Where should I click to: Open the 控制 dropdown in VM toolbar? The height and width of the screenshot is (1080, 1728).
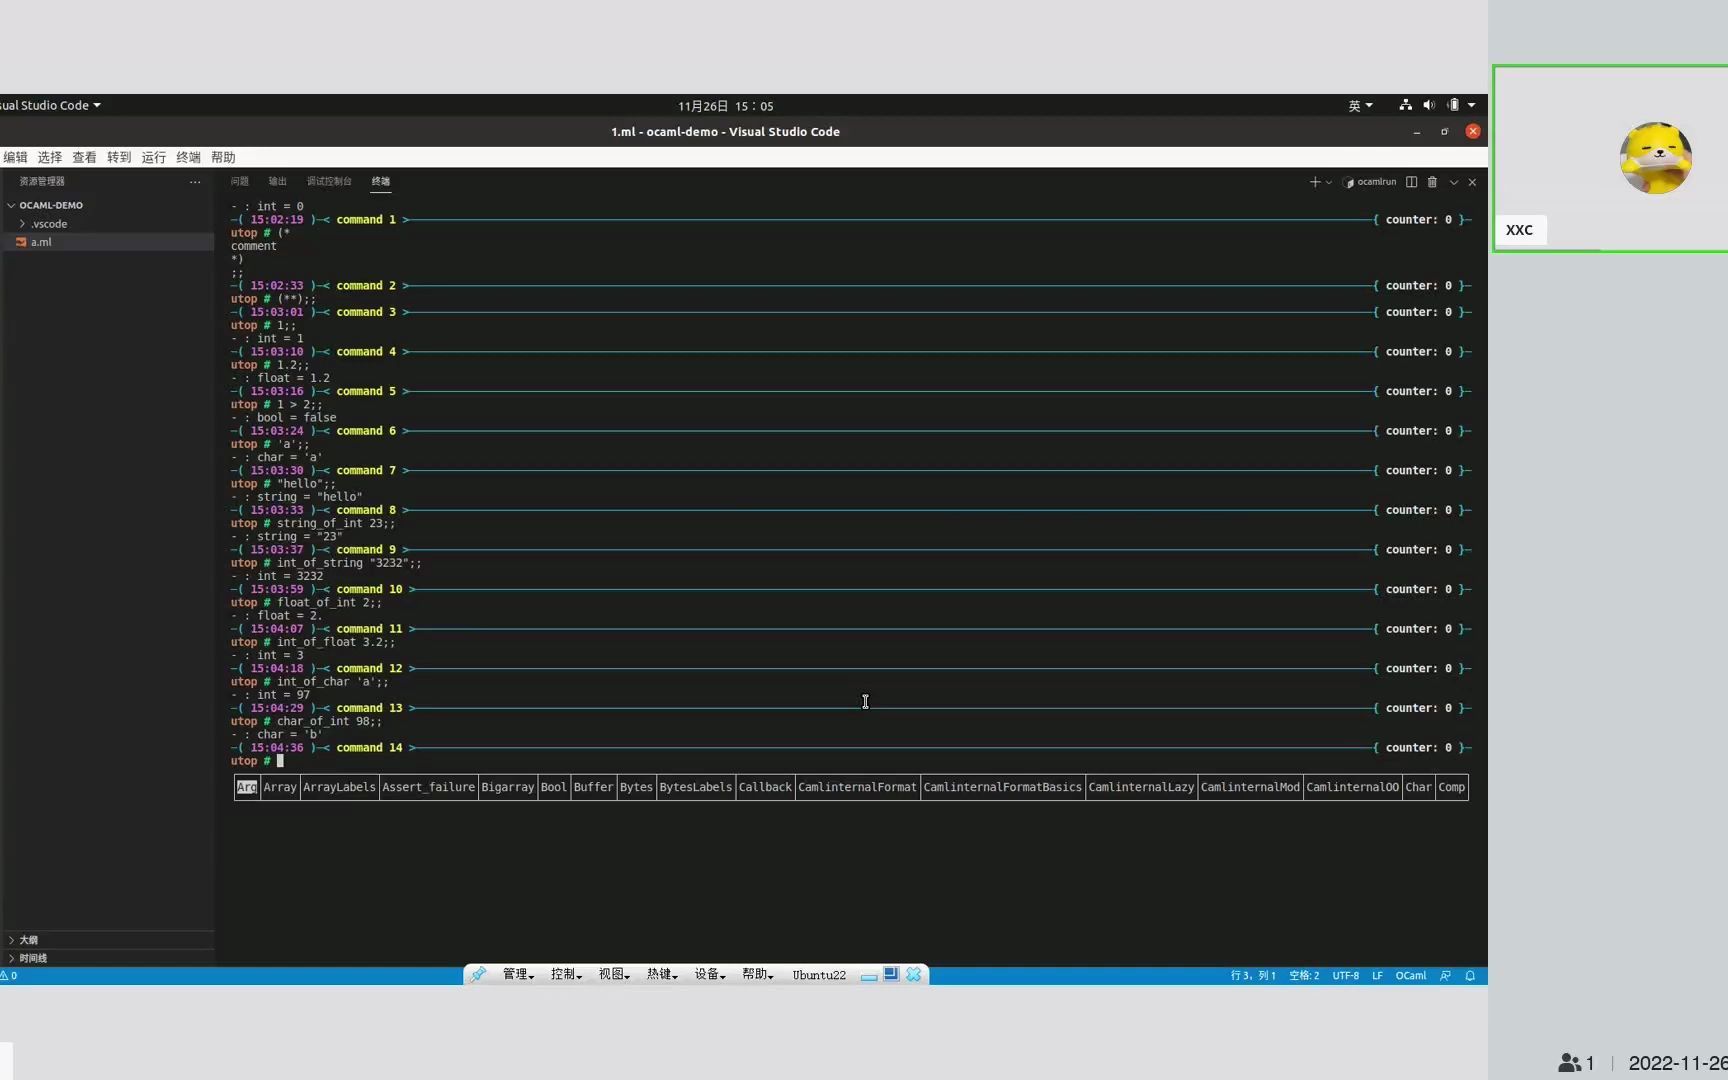pyautogui.click(x=566, y=974)
